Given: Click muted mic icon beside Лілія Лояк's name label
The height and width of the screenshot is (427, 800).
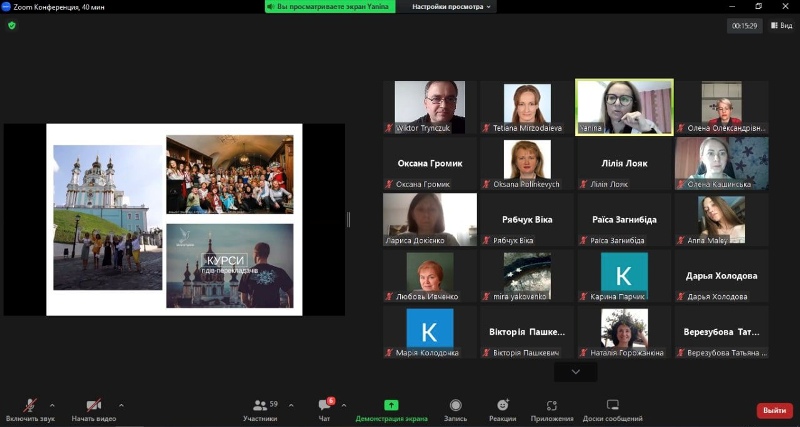Looking at the screenshot, I should (x=584, y=184).
